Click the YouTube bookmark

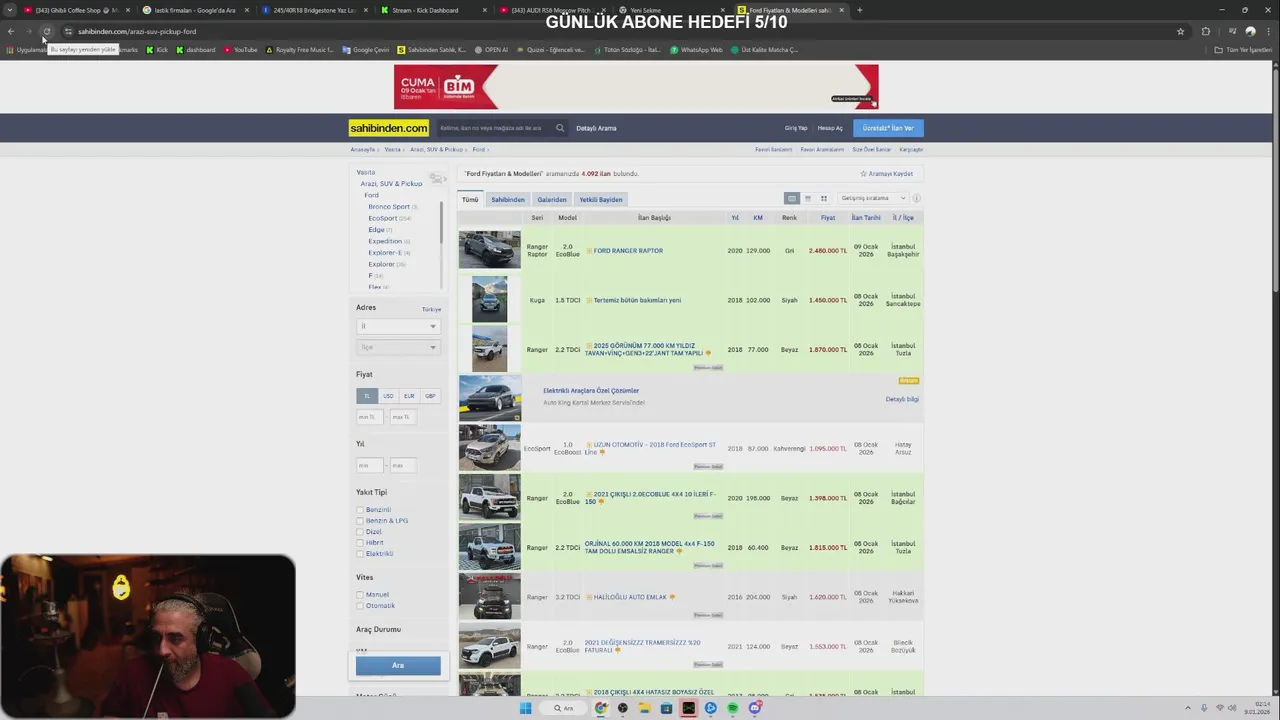[x=241, y=49]
